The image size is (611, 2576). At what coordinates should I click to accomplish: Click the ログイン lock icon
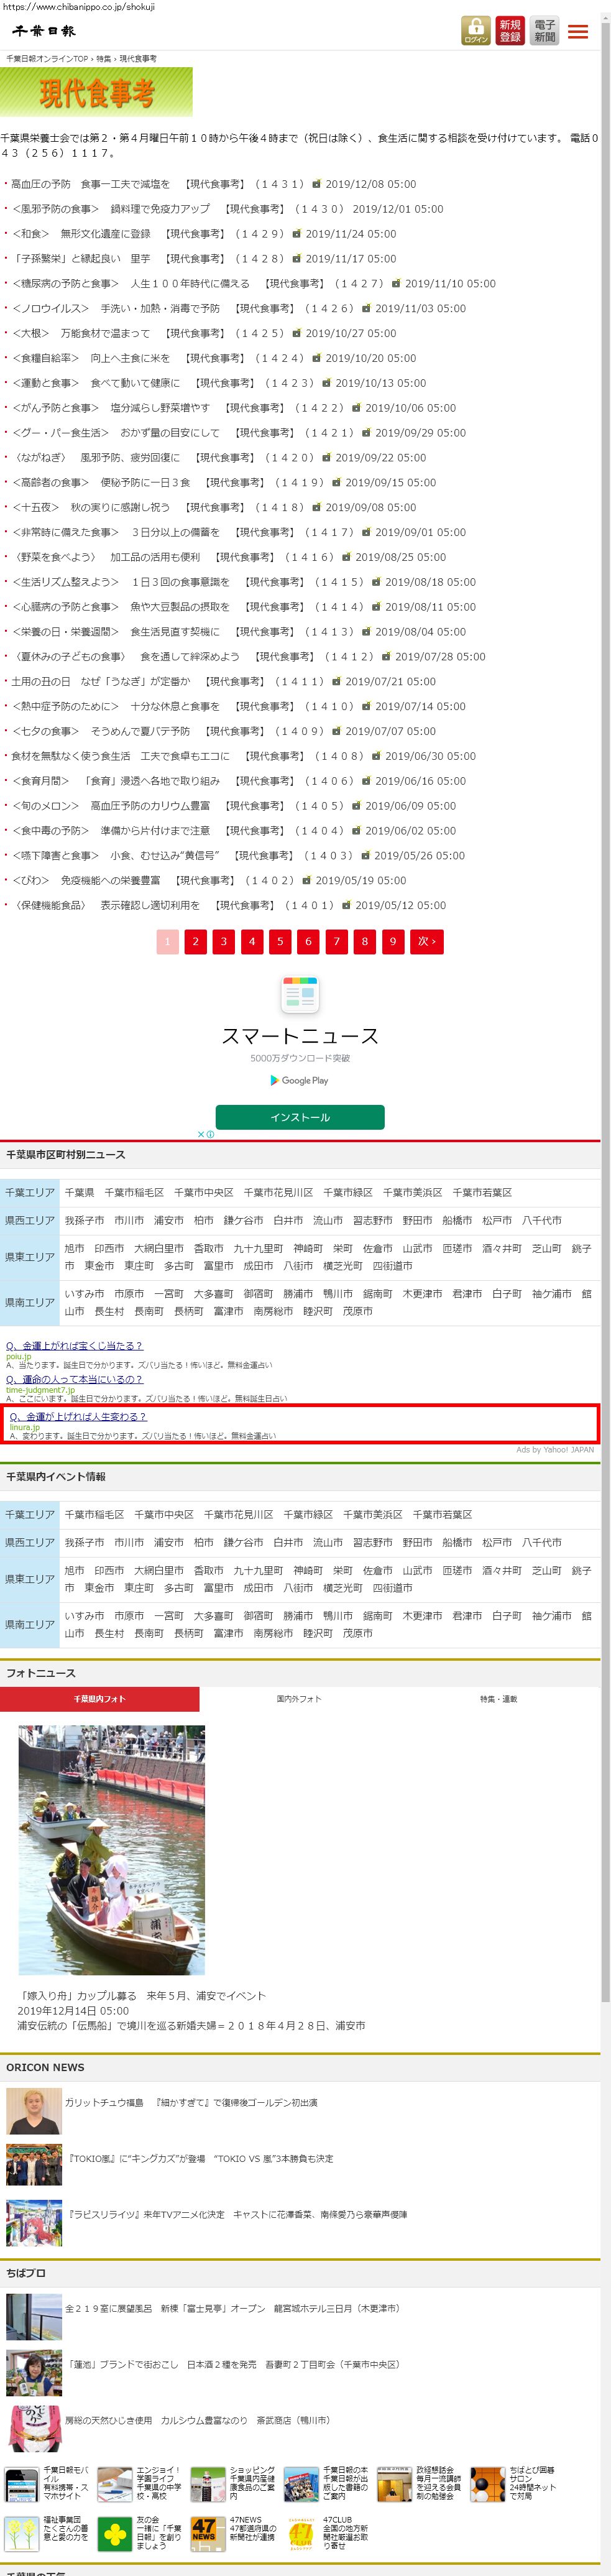coord(475,30)
